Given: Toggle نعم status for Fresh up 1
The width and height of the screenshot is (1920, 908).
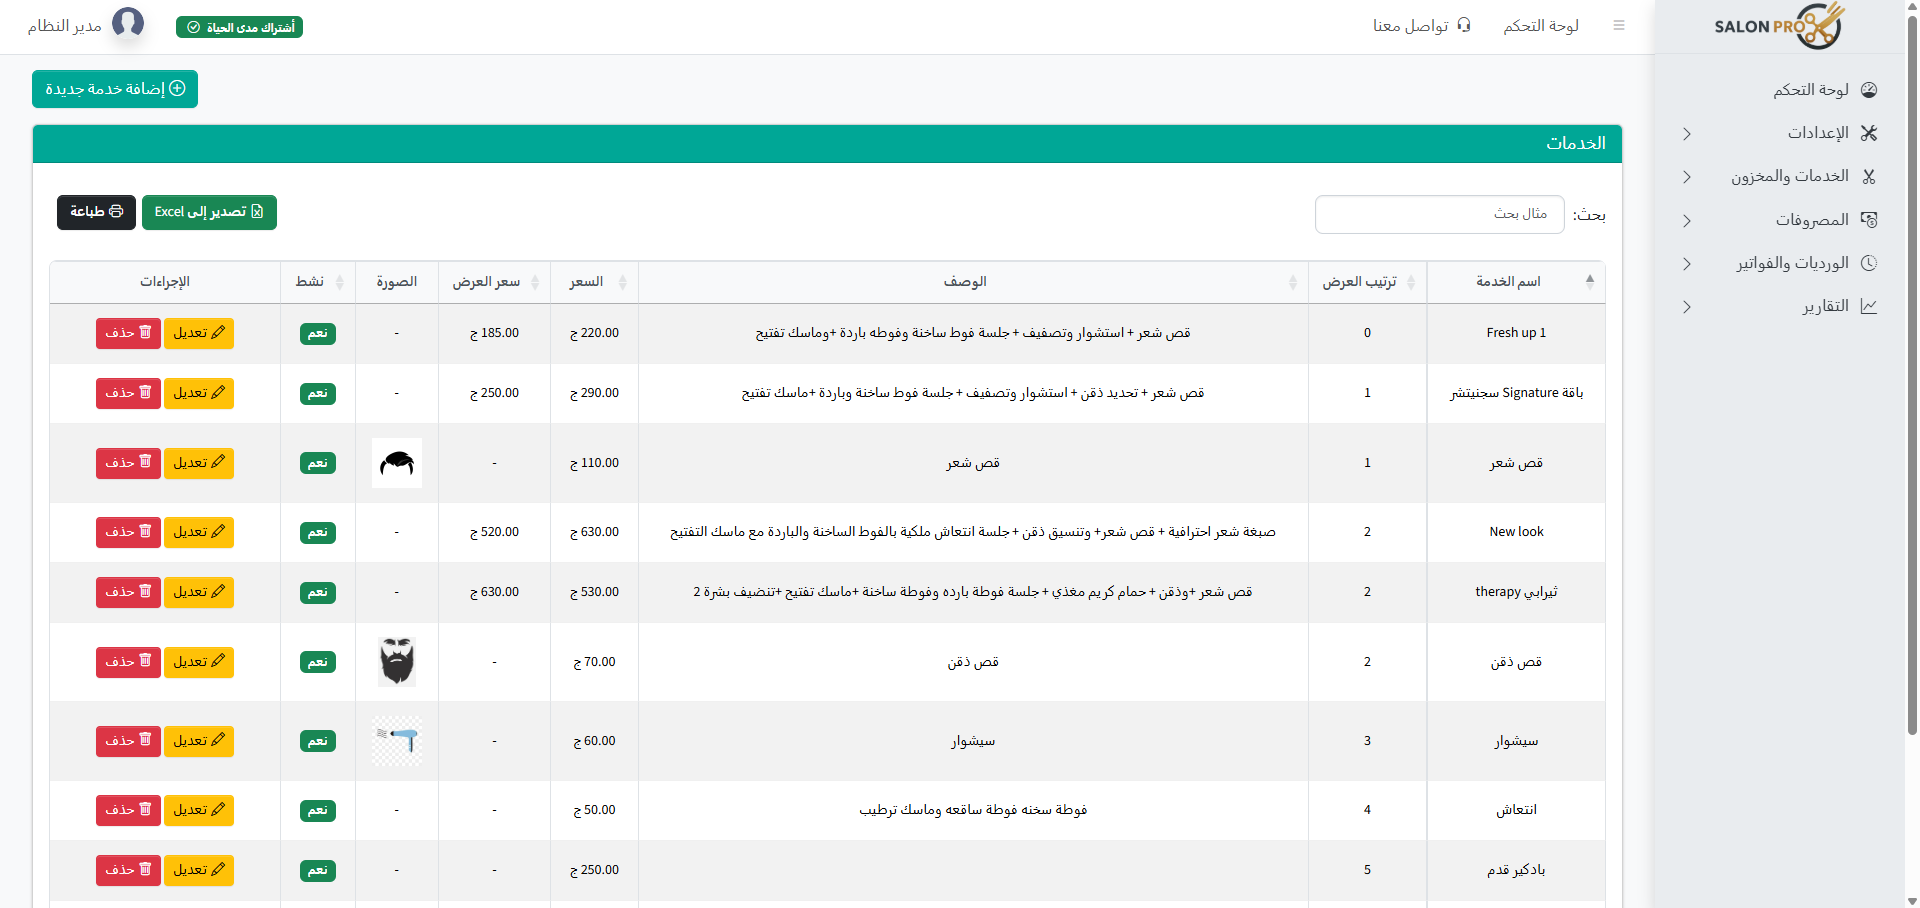Looking at the screenshot, I should click(317, 333).
